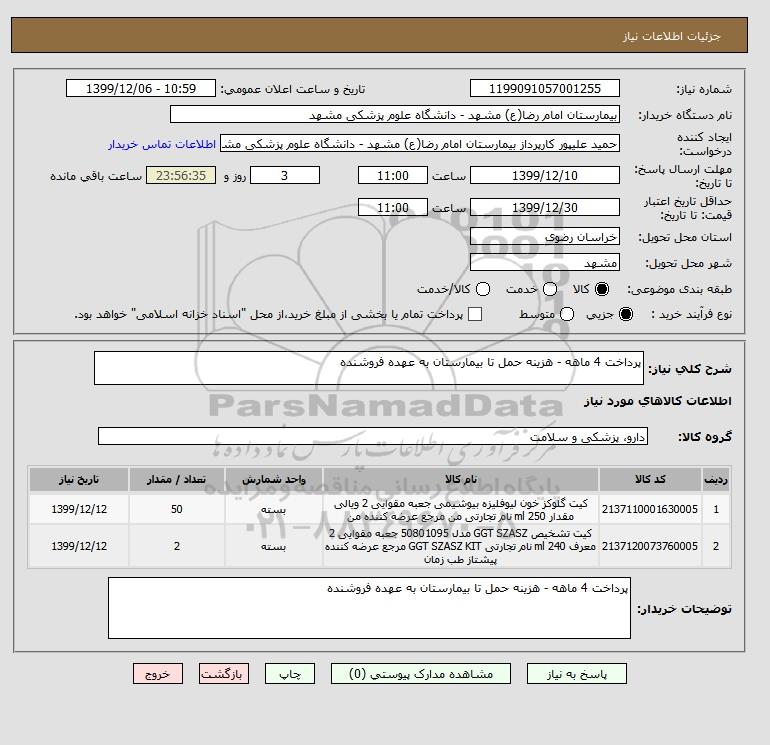Click the گروه کالا field دارو، پزشکی و سلامت
The height and width of the screenshot is (745, 770).
(x=373, y=436)
